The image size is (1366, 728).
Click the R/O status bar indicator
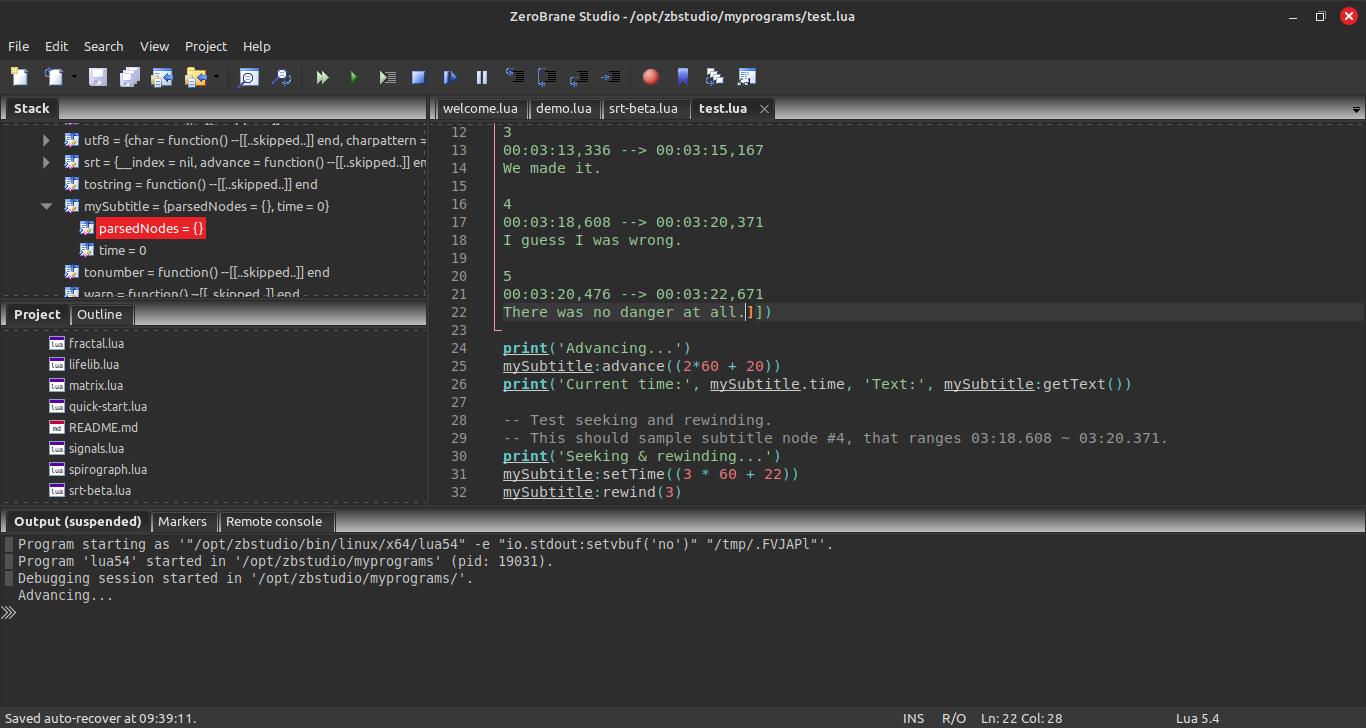point(954,718)
